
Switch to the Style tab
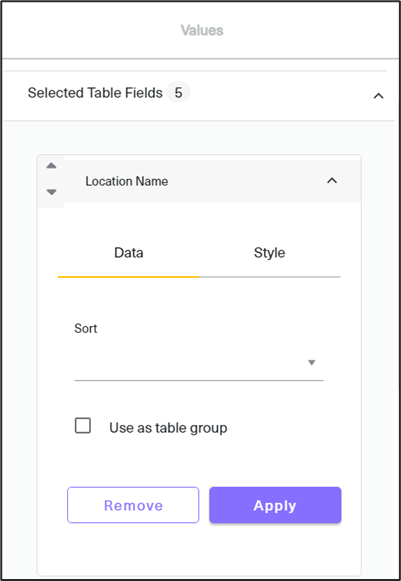(269, 253)
